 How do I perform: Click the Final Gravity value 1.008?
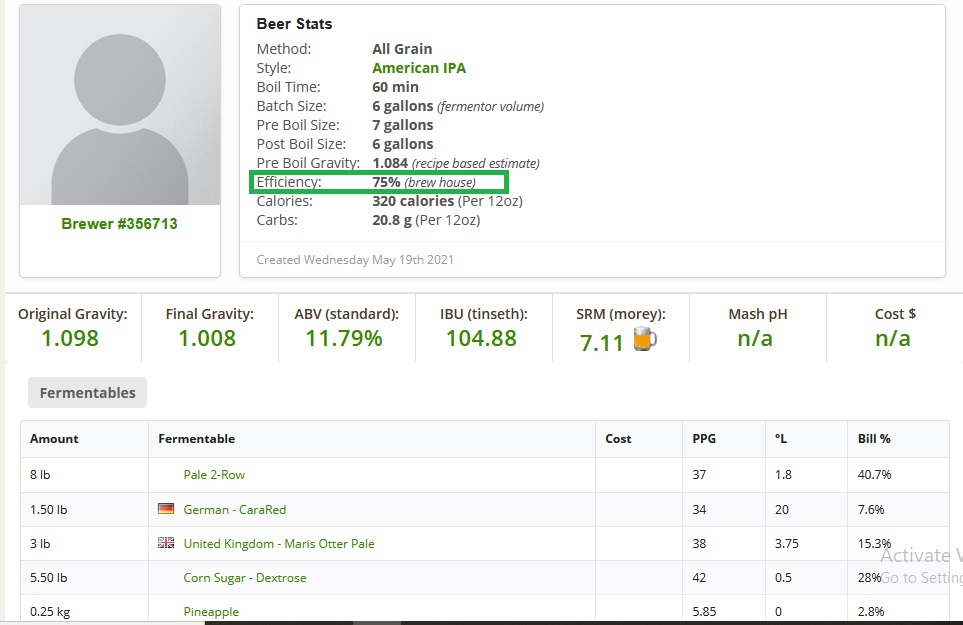(207, 338)
